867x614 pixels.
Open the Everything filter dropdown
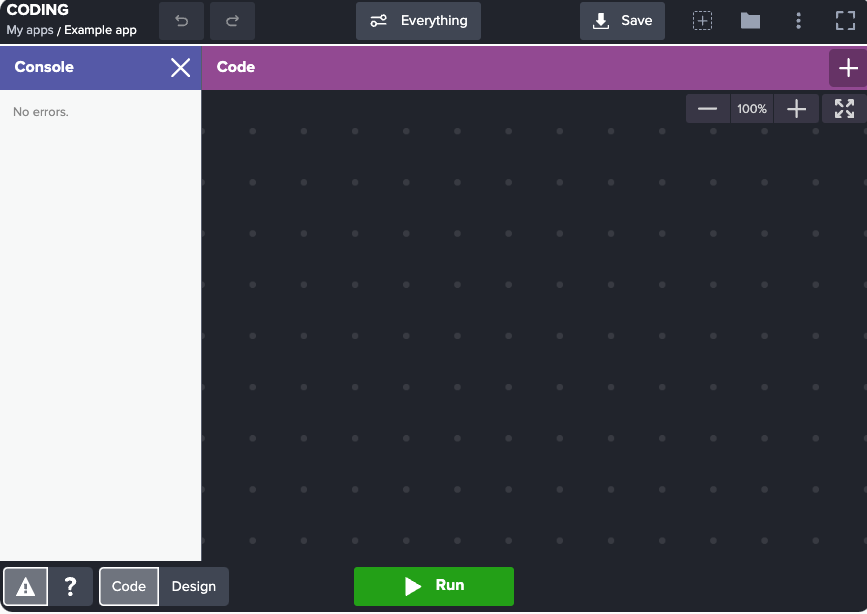[x=418, y=20]
